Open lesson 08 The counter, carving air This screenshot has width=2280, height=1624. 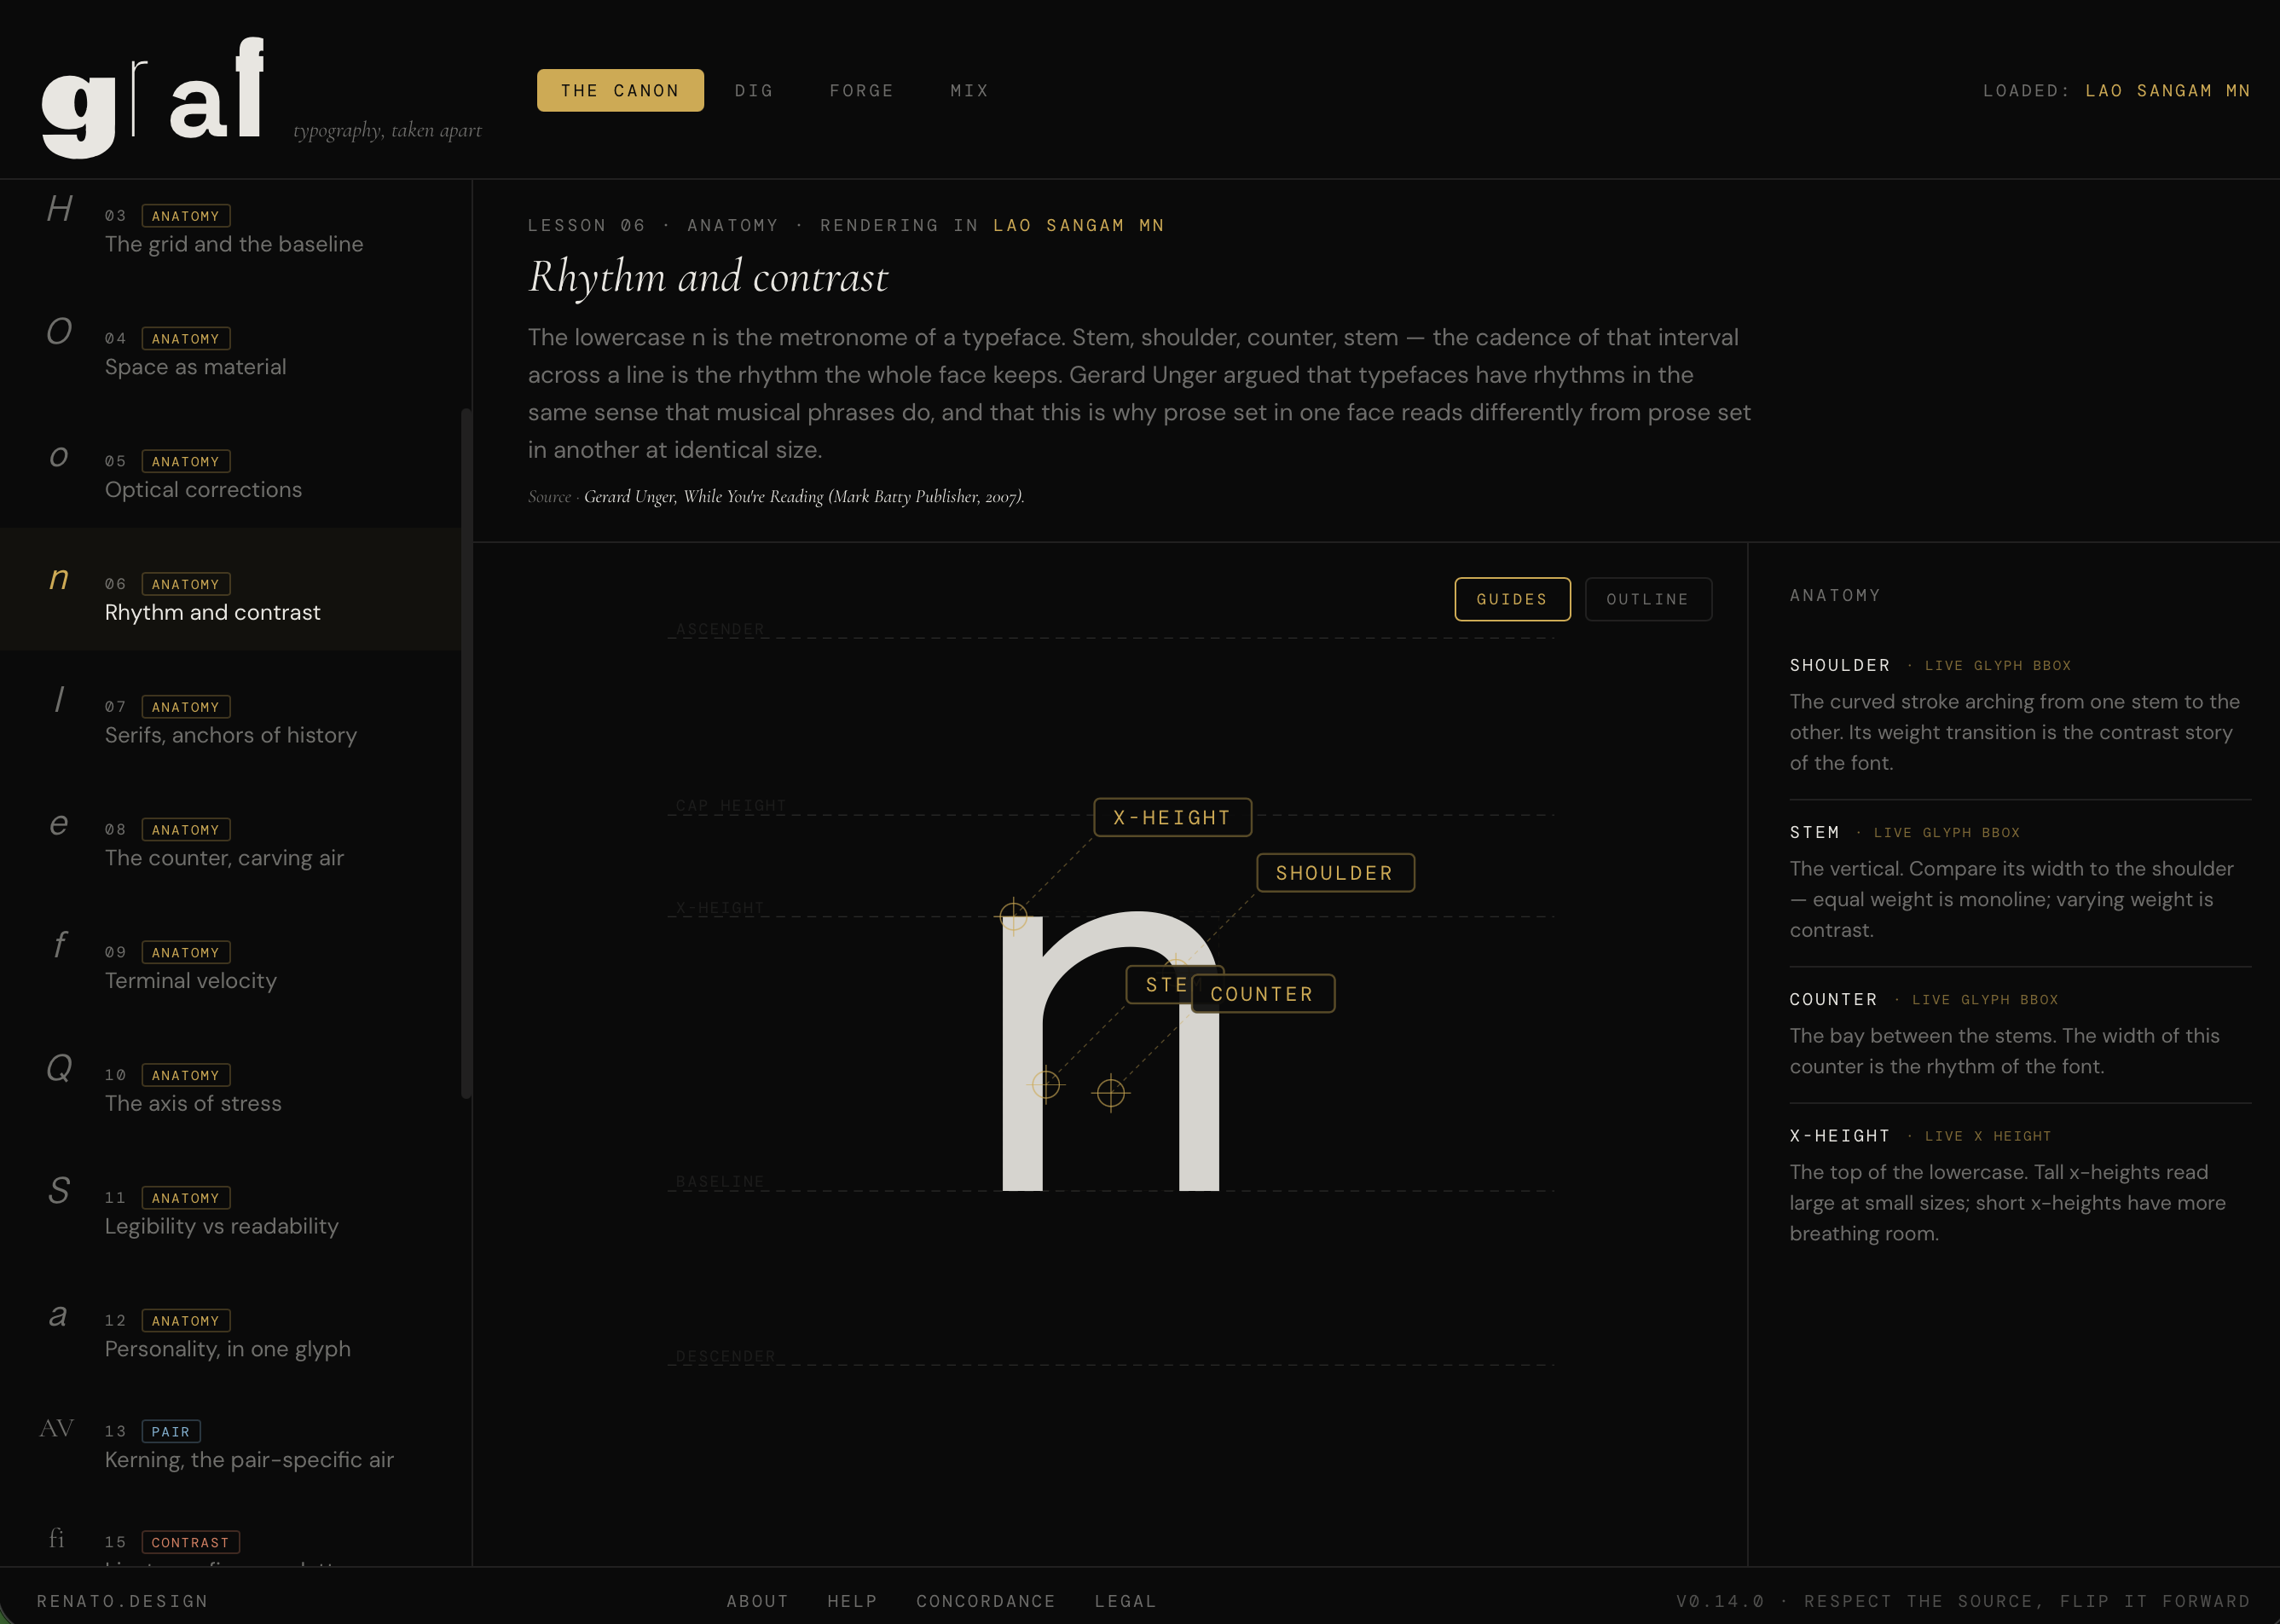[224, 858]
